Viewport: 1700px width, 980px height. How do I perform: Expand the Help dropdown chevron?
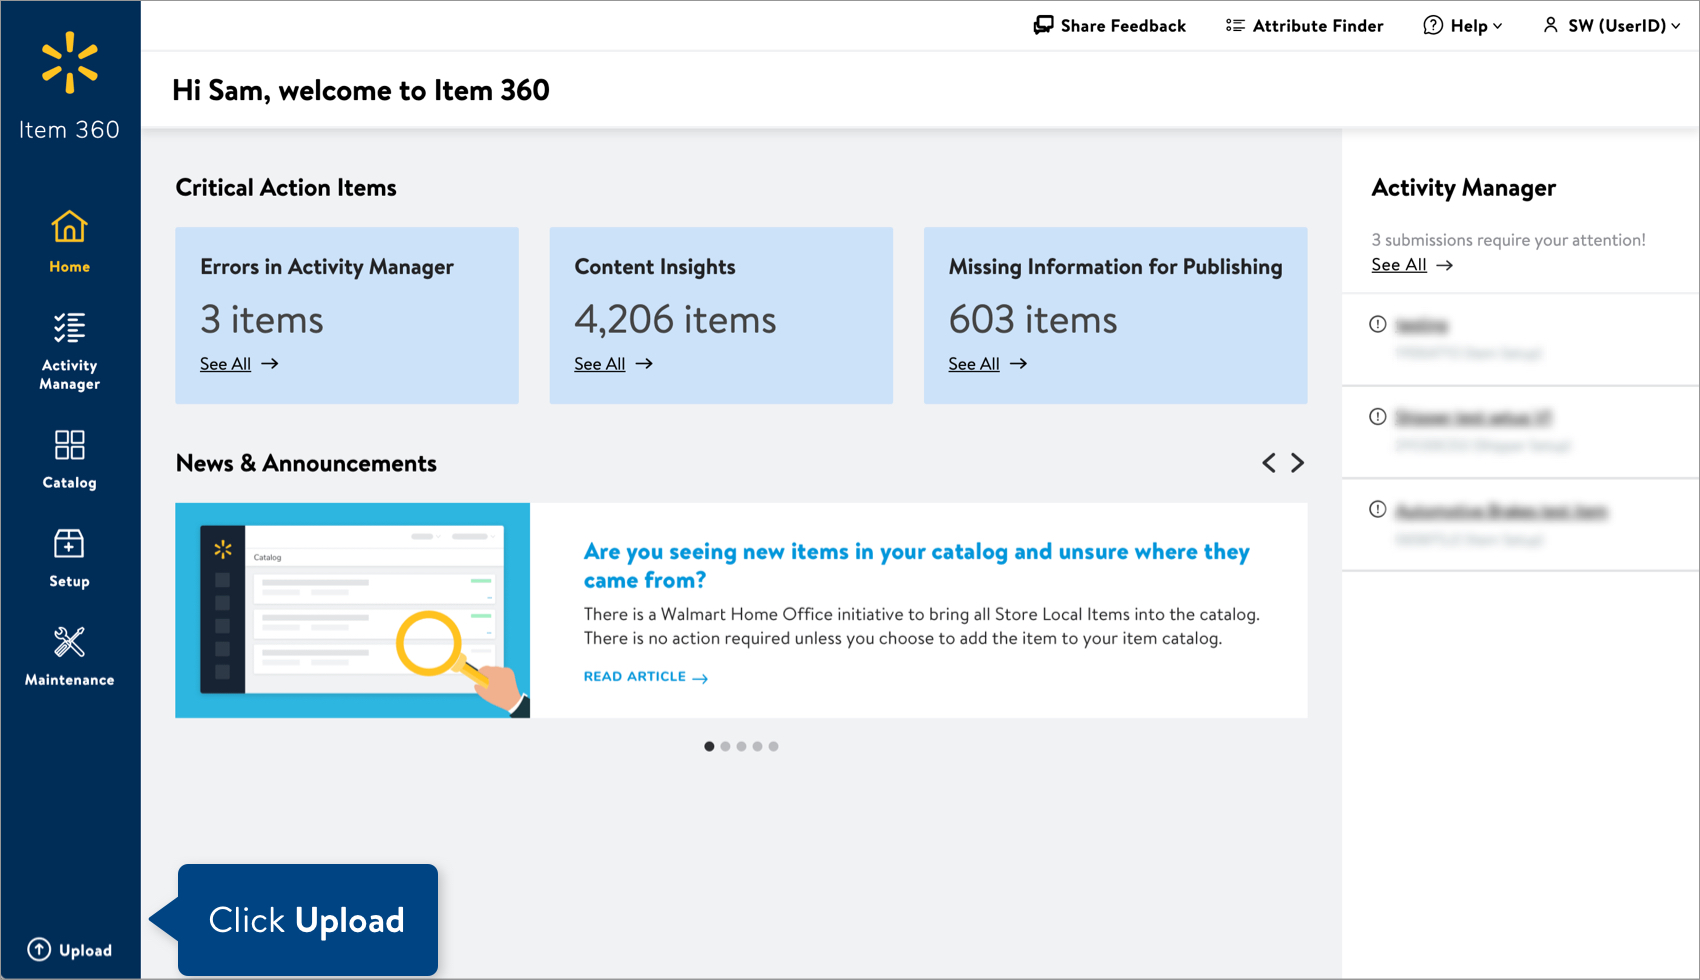tap(1497, 26)
